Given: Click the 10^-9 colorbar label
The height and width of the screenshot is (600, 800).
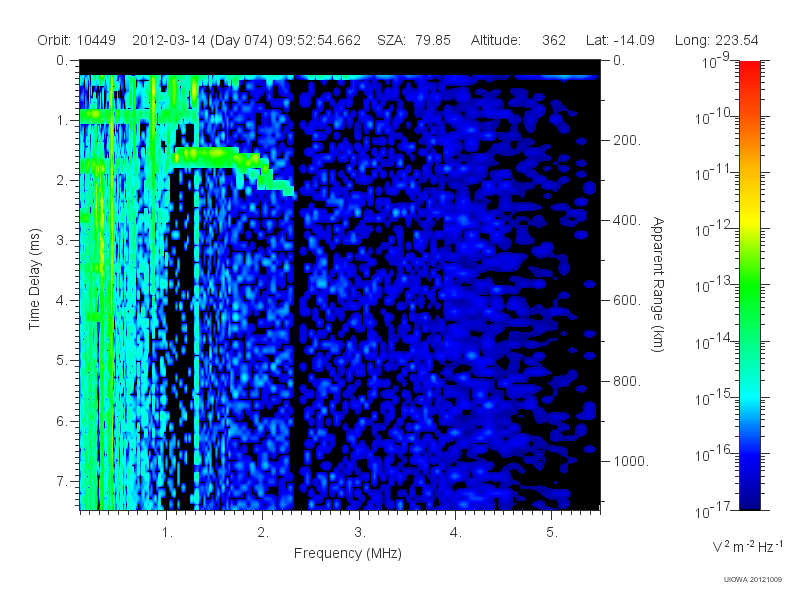Looking at the screenshot, I should click(x=716, y=61).
